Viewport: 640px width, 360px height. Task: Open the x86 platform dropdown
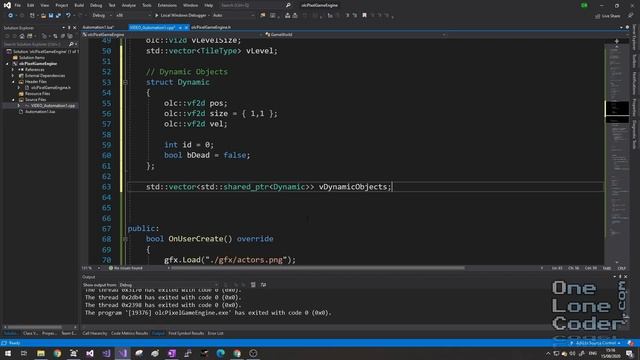pos(133,16)
